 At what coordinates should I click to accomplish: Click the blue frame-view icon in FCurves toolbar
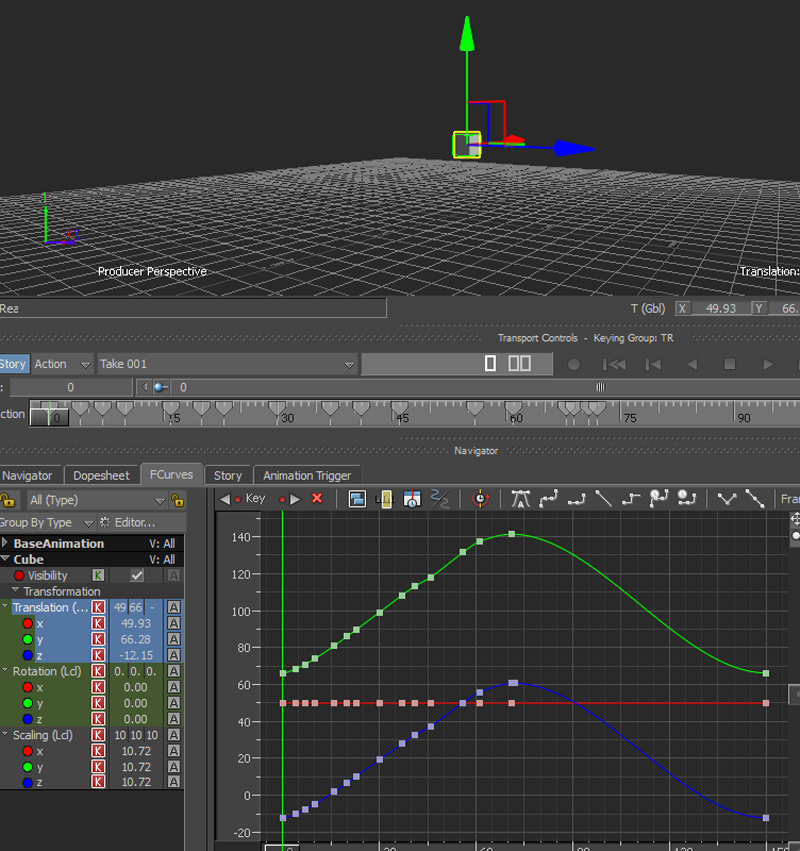tap(357, 499)
